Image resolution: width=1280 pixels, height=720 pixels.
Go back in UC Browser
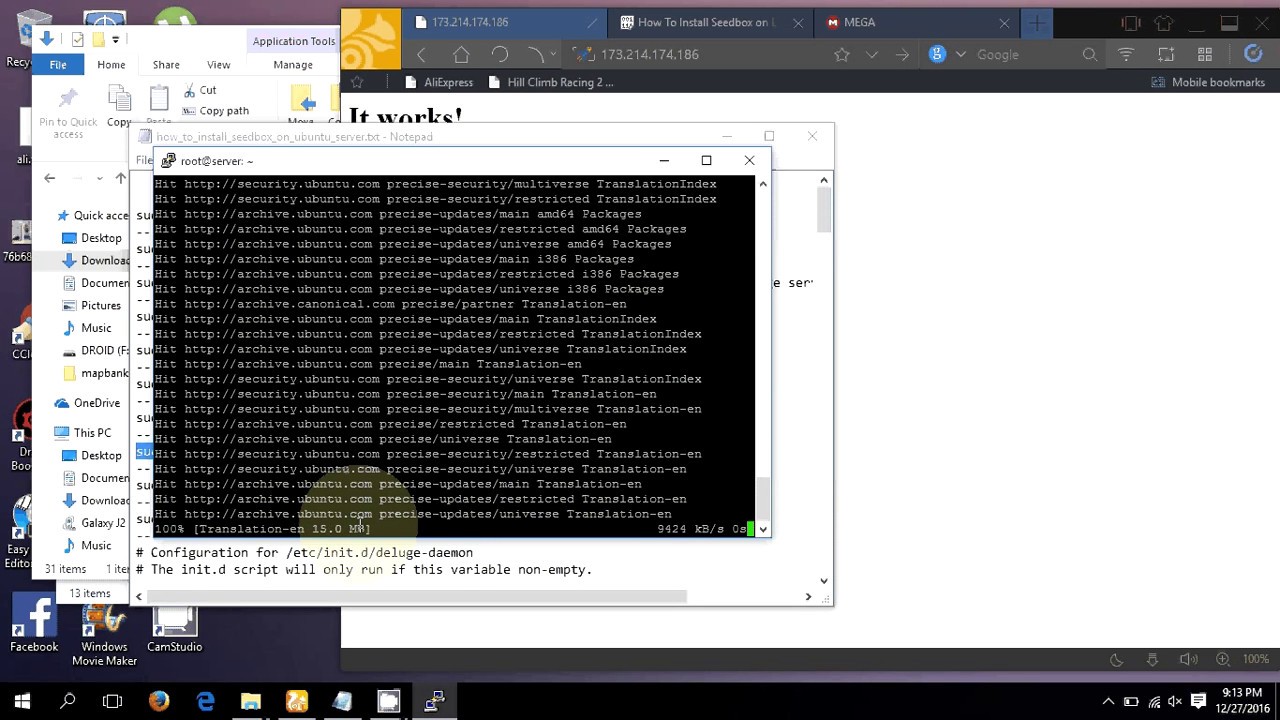[421, 55]
